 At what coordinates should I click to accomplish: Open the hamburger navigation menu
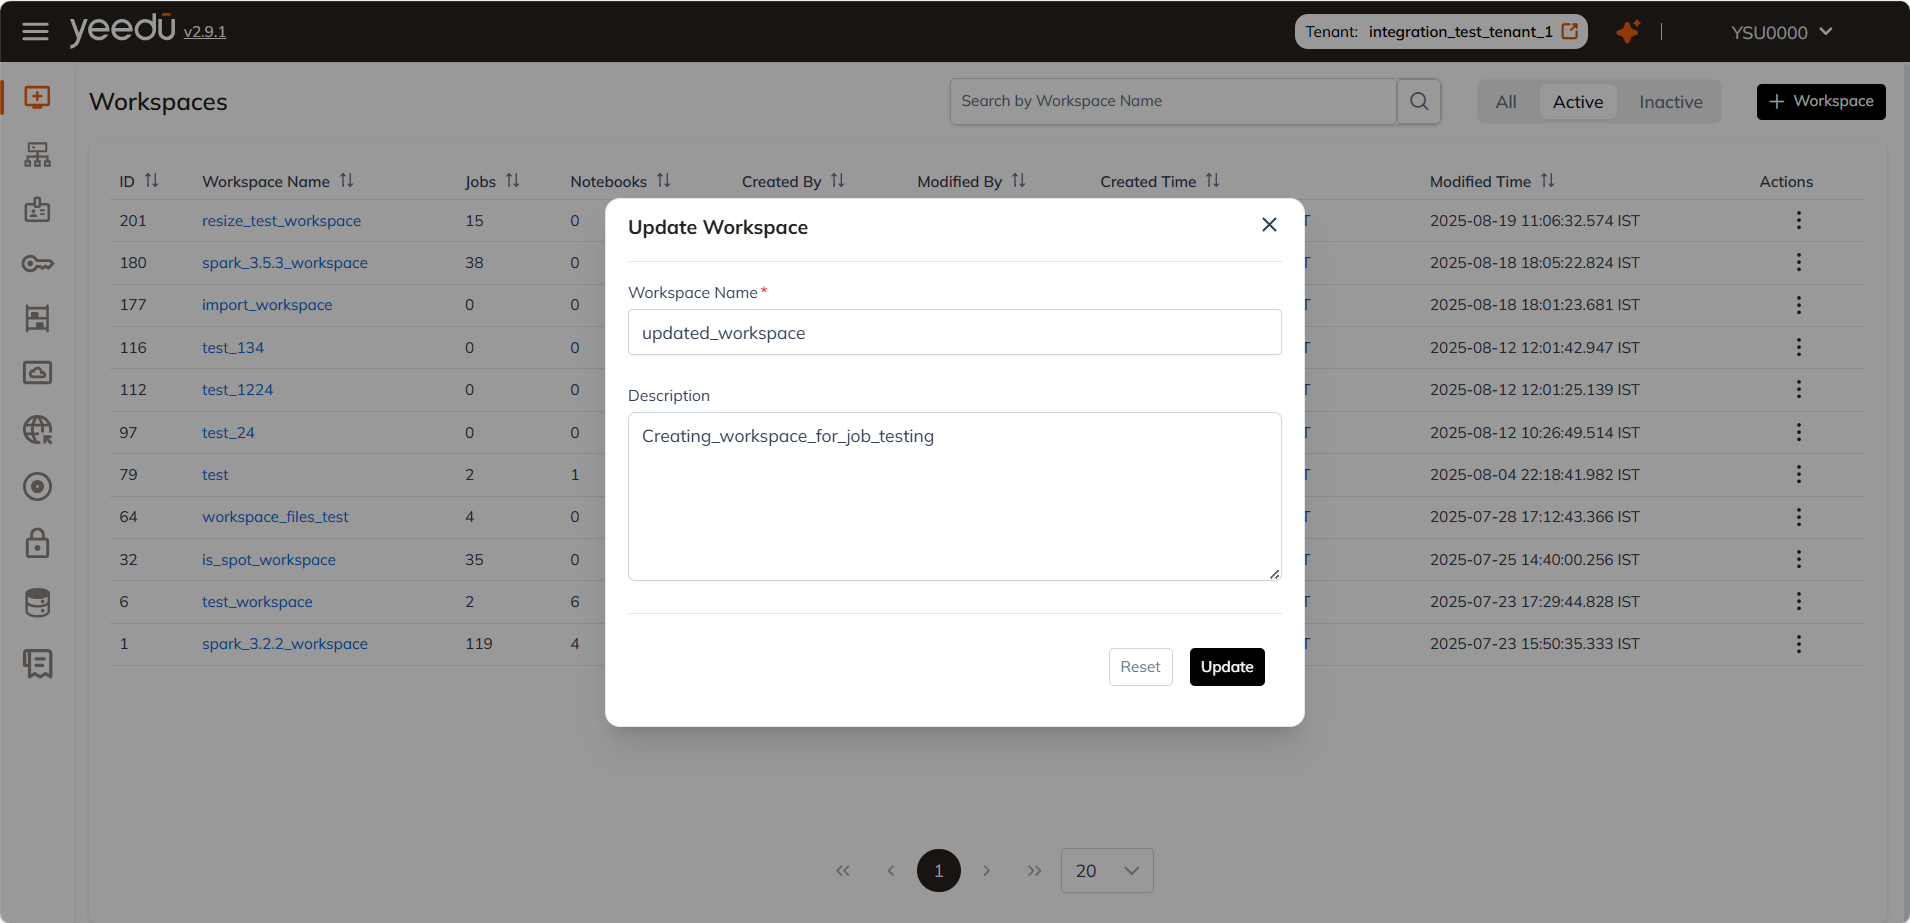(35, 32)
